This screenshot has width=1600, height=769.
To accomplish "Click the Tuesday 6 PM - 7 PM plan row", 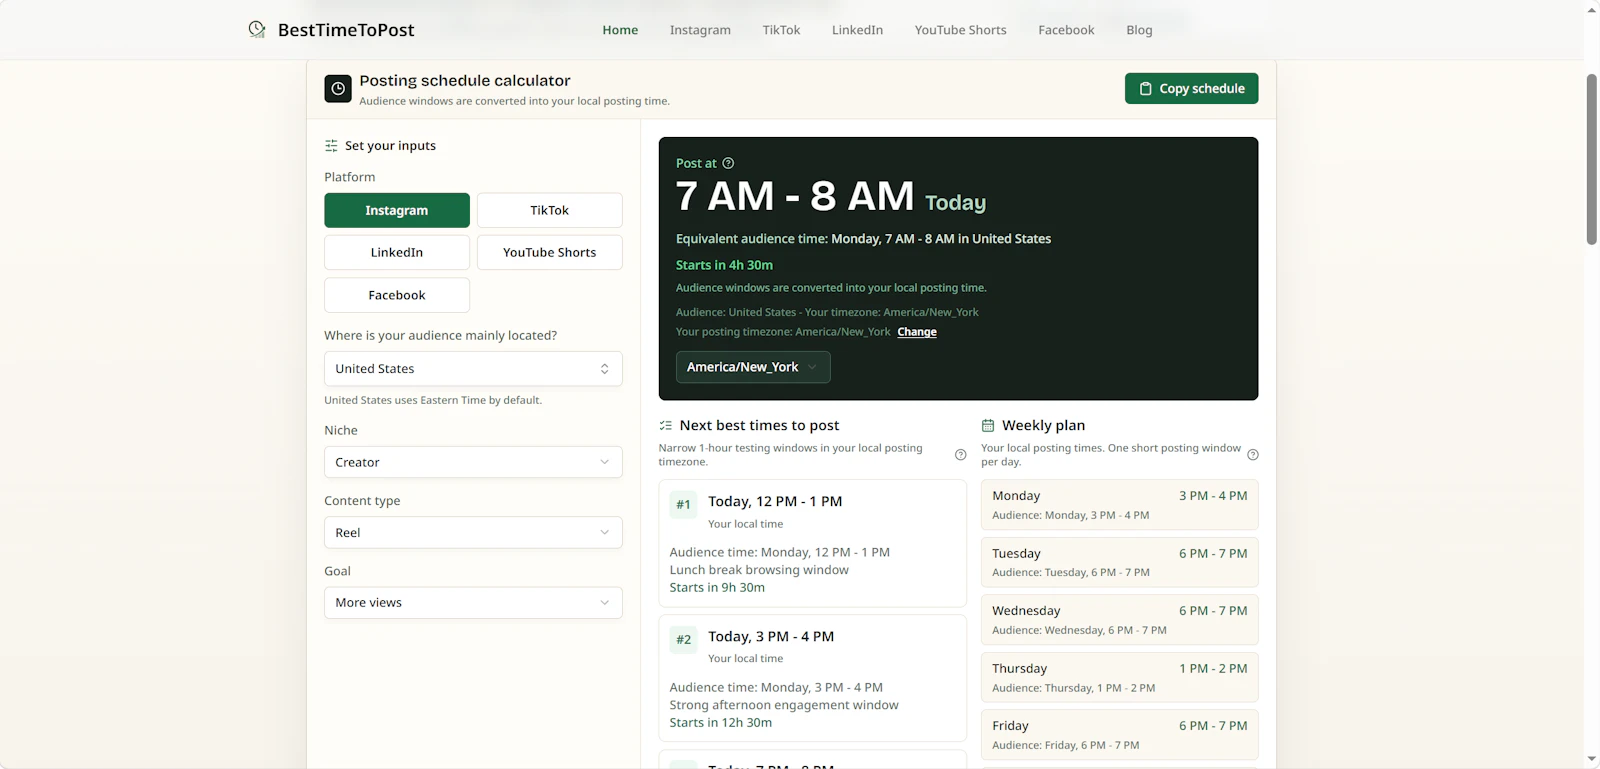I will [x=1119, y=562].
